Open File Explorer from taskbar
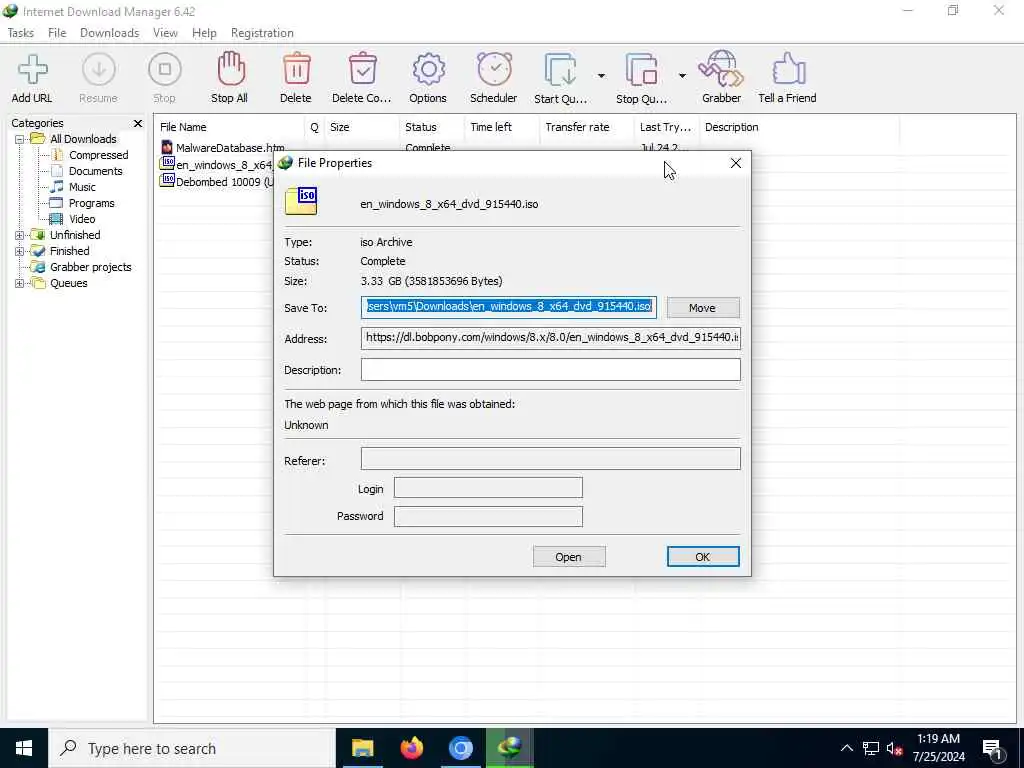Image resolution: width=1024 pixels, height=768 pixels. pos(362,748)
